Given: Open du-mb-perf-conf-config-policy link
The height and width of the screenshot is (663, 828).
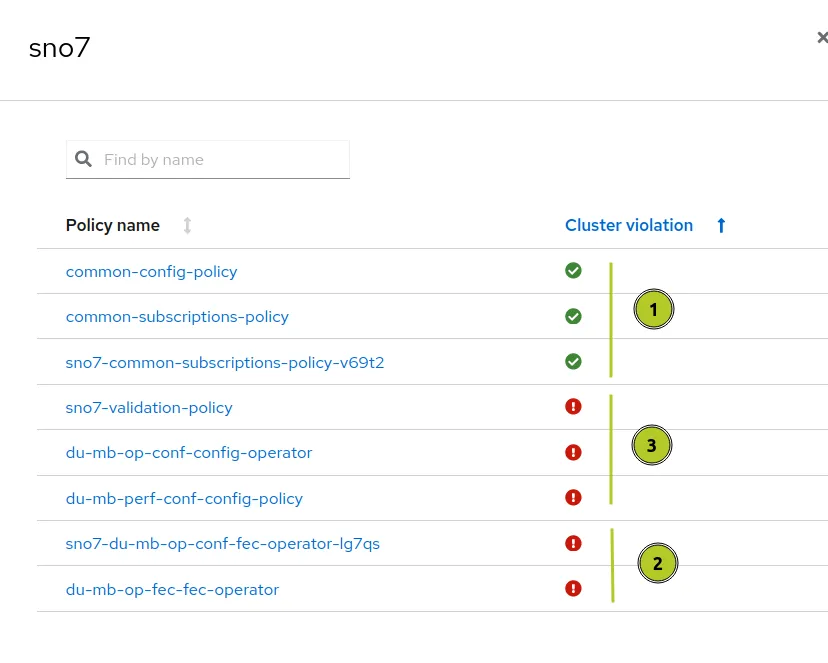Looking at the screenshot, I should [x=184, y=498].
